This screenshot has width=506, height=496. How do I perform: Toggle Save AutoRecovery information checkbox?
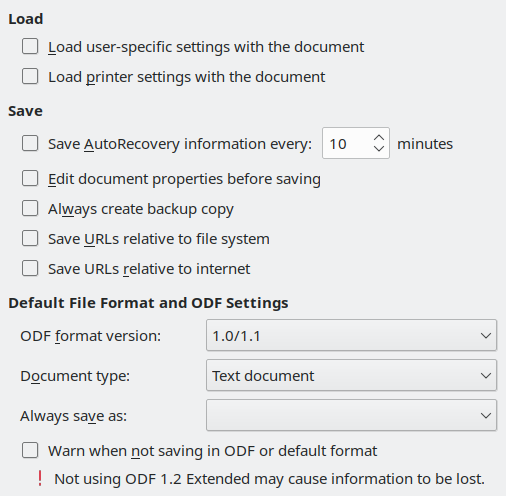30,143
